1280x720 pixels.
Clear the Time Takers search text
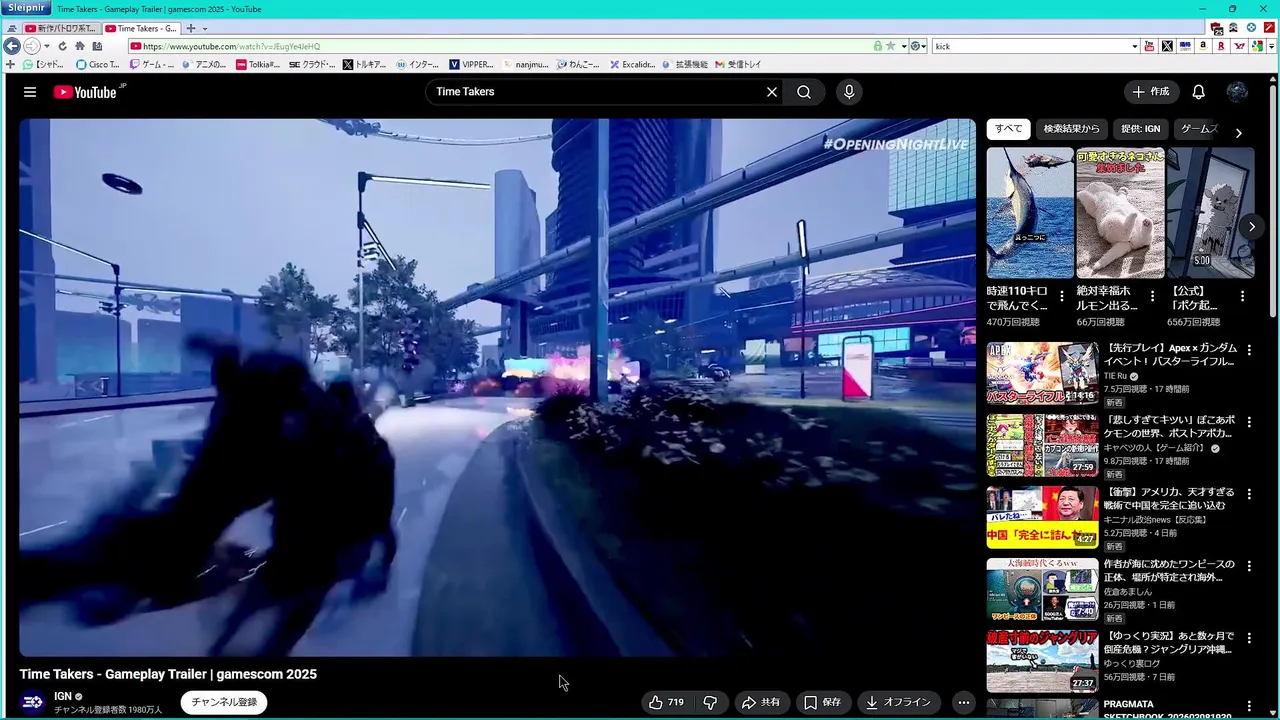(x=772, y=92)
